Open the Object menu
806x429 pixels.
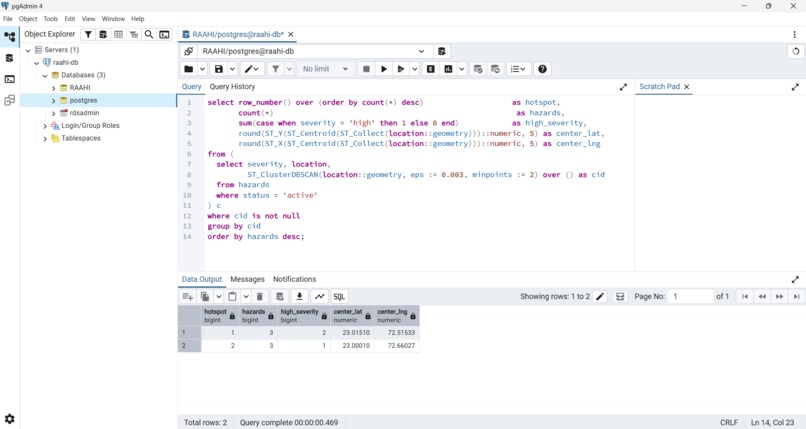point(28,18)
